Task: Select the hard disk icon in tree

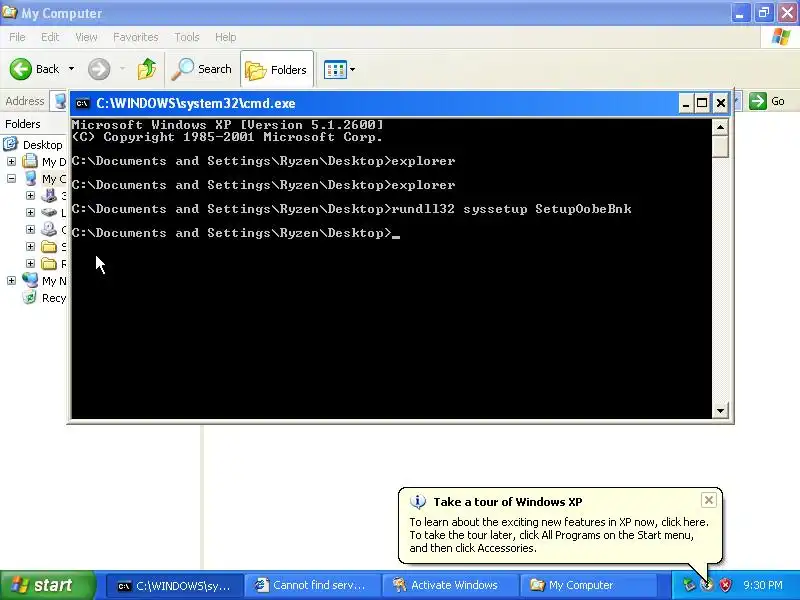Action: pos(49,212)
